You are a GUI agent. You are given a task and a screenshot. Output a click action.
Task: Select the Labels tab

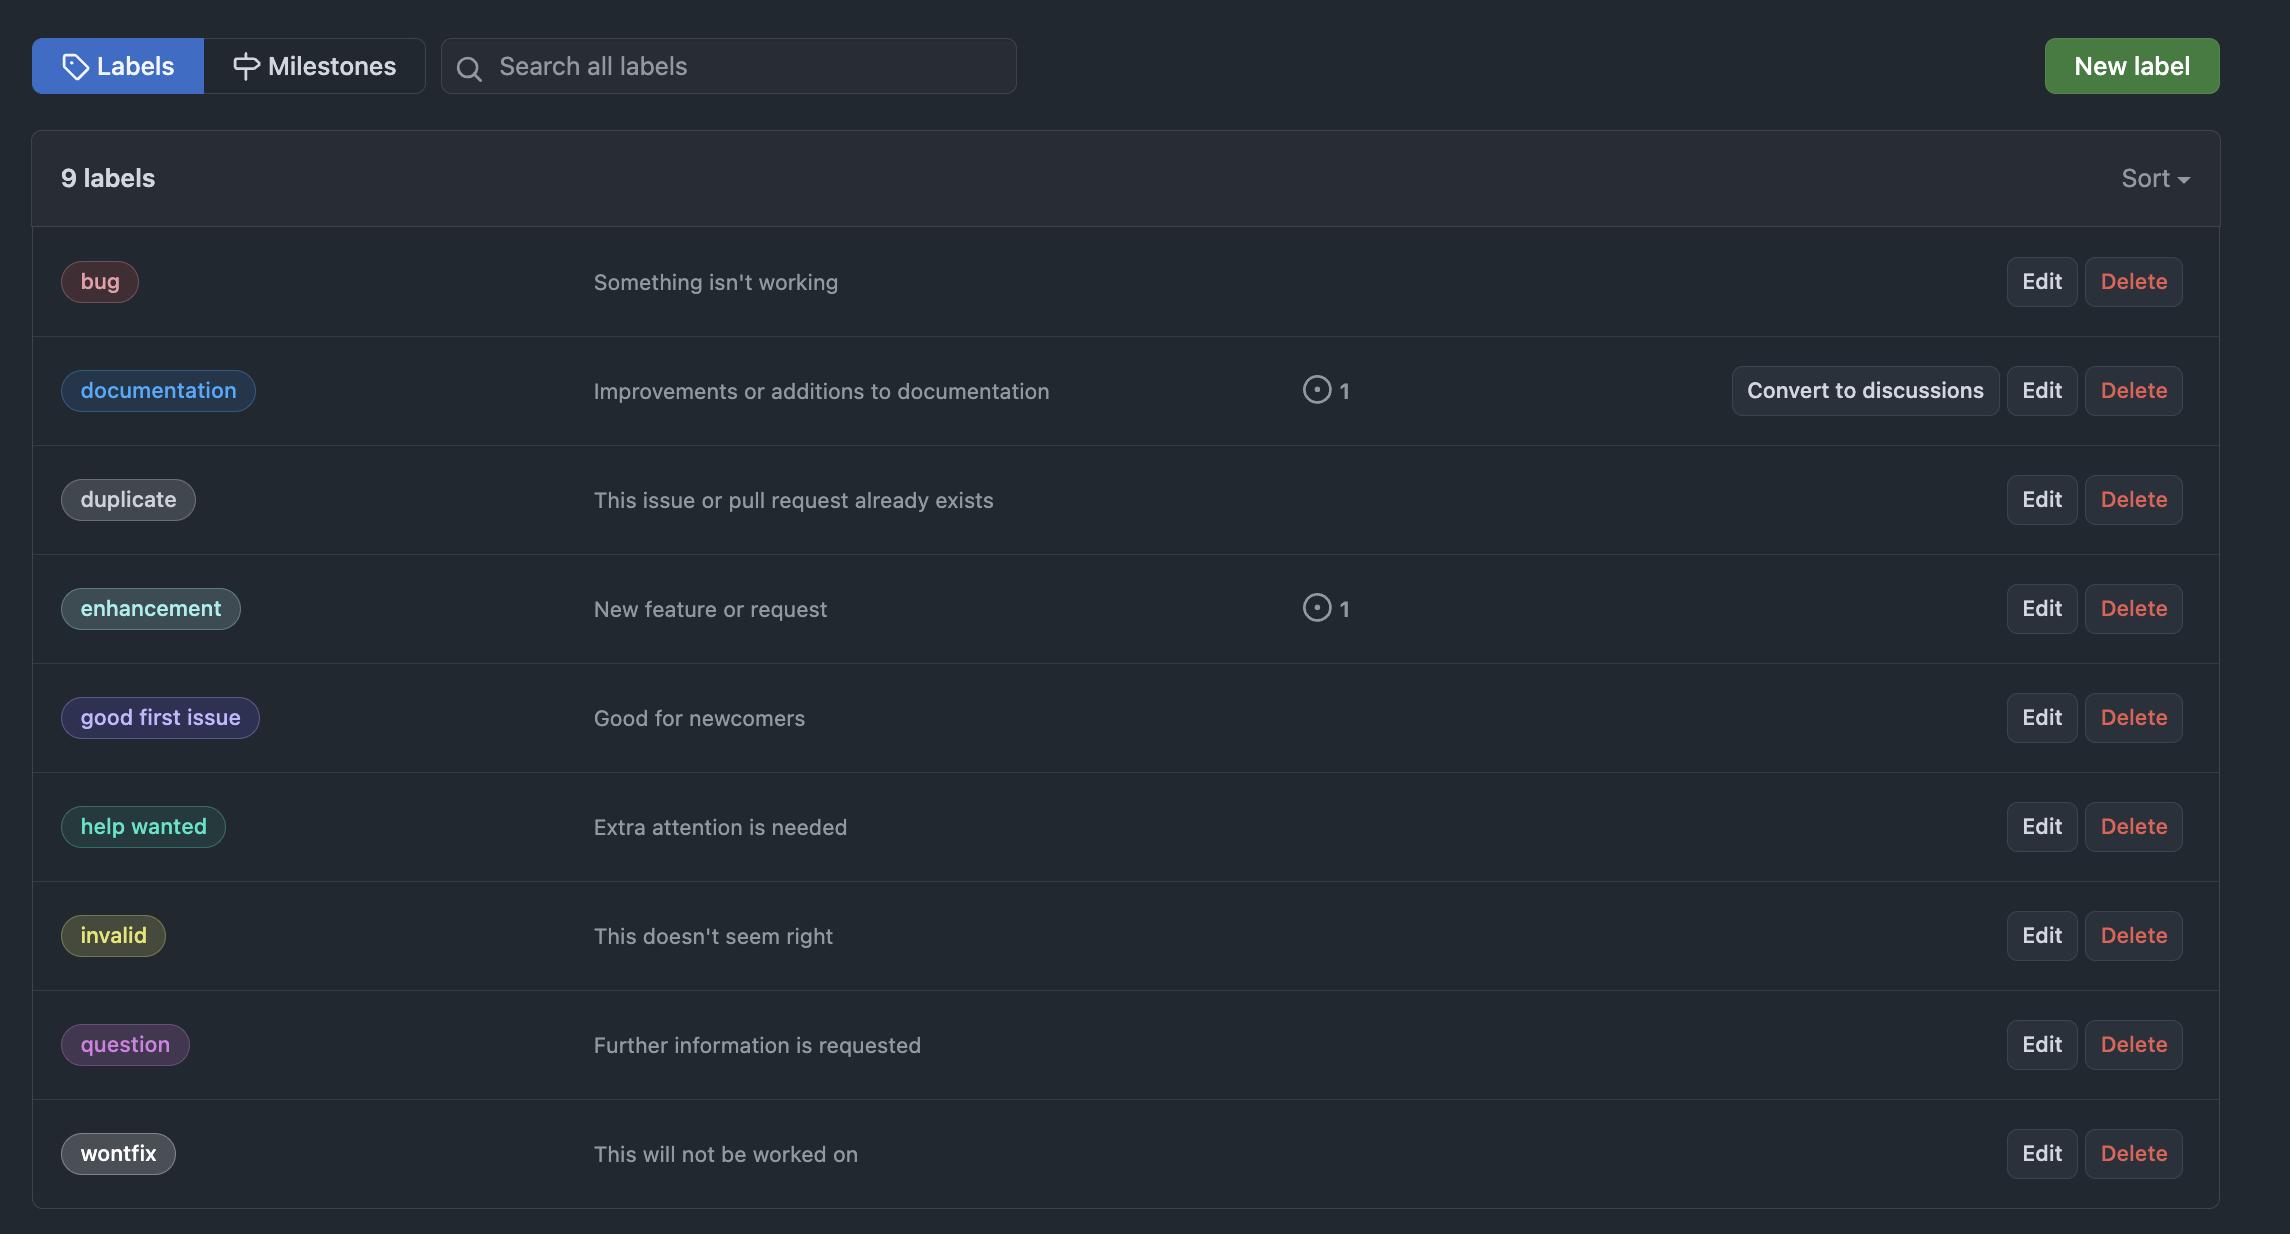(x=118, y=67)
